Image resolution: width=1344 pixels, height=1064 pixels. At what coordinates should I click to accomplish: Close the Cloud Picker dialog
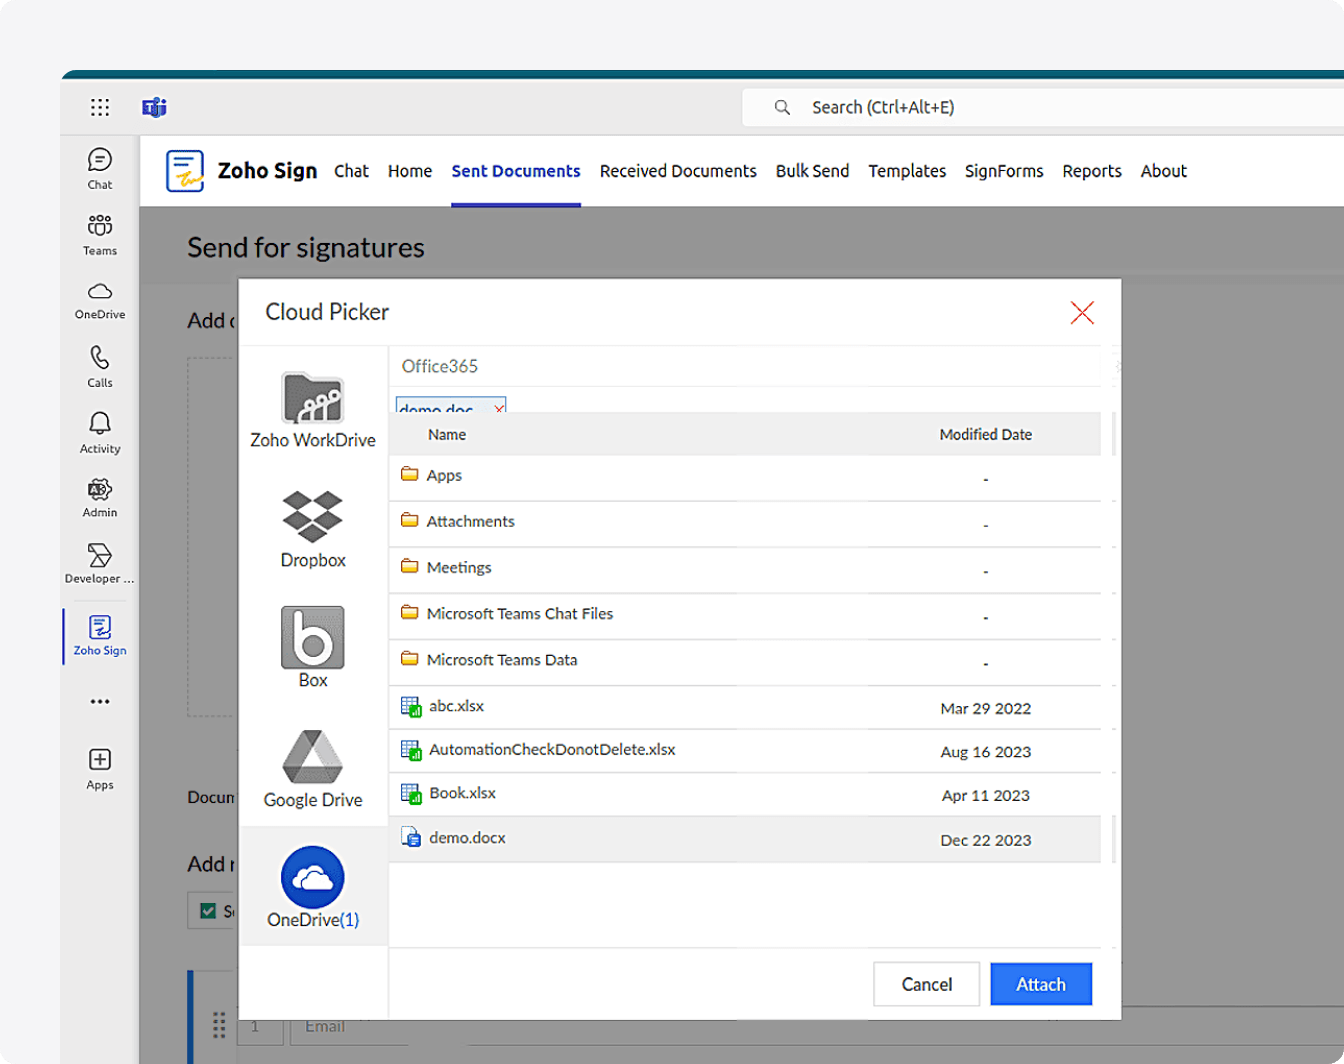pyautogui.click(x=1082, y=313)
